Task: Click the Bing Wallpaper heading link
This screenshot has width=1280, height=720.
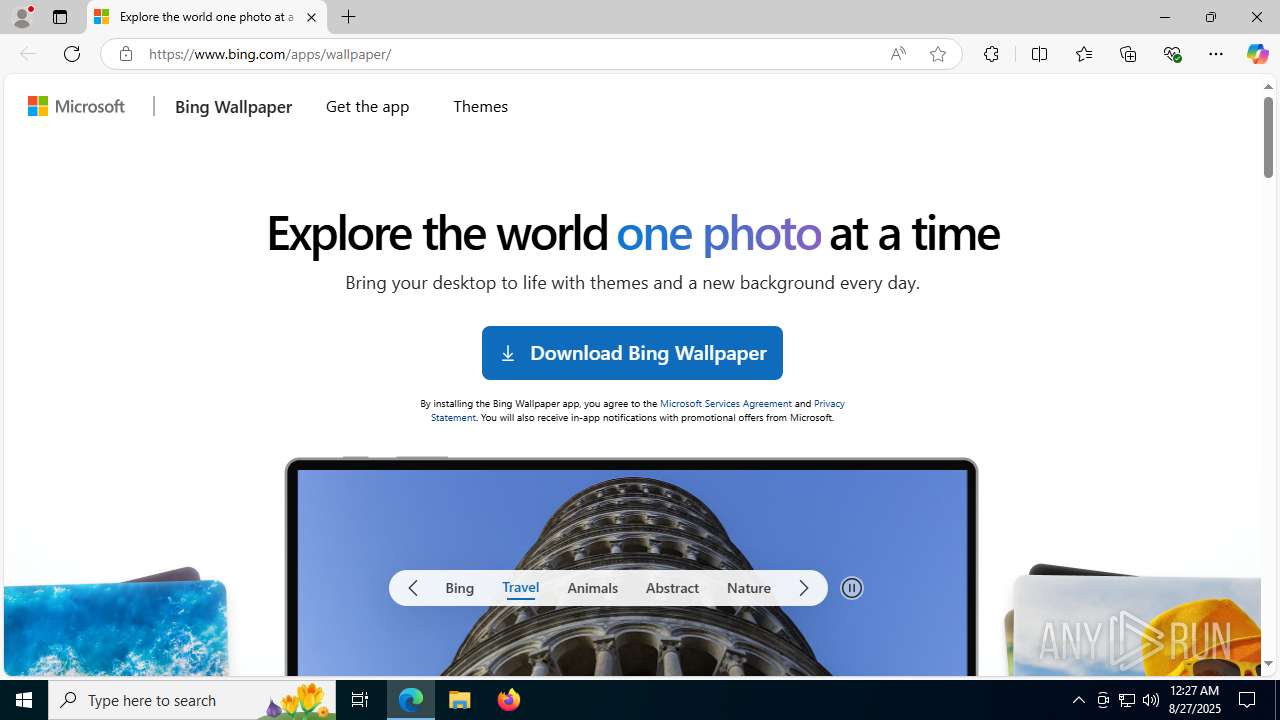Action: pos(233,107)
